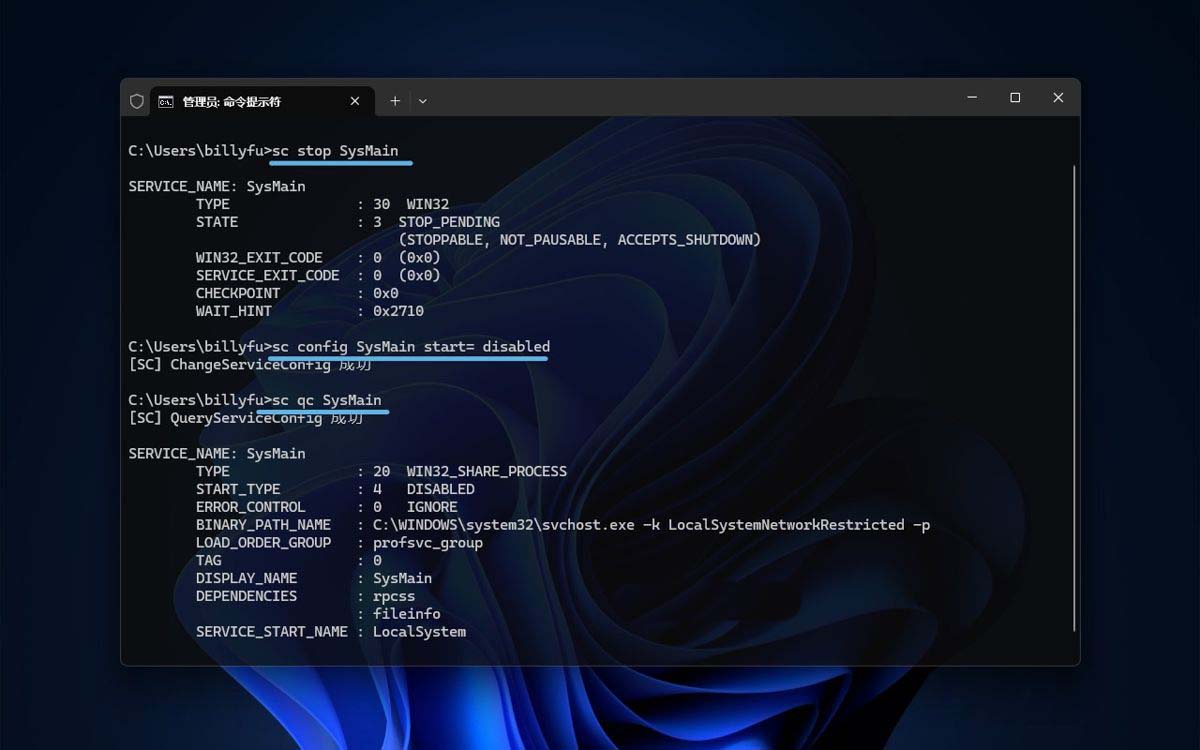This screenshot has width=1200, height=750.
Task: Click the 'sc config SysMain start= disabled' command
Action: pos(410,347)
